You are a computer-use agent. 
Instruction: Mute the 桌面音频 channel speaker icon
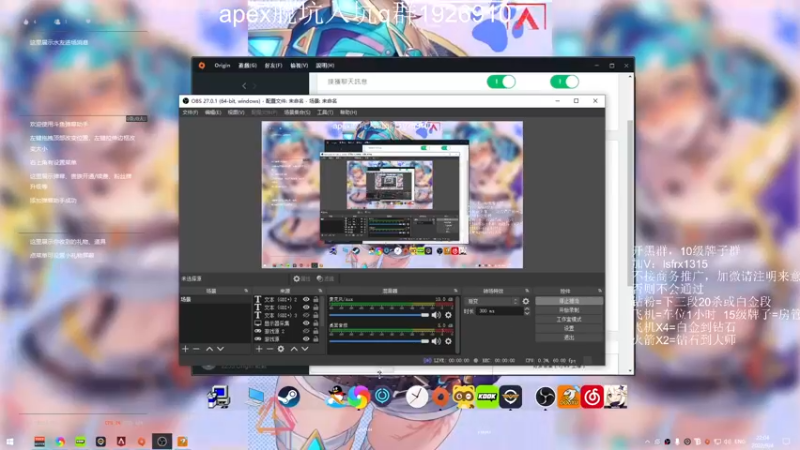tap(436, 341)
